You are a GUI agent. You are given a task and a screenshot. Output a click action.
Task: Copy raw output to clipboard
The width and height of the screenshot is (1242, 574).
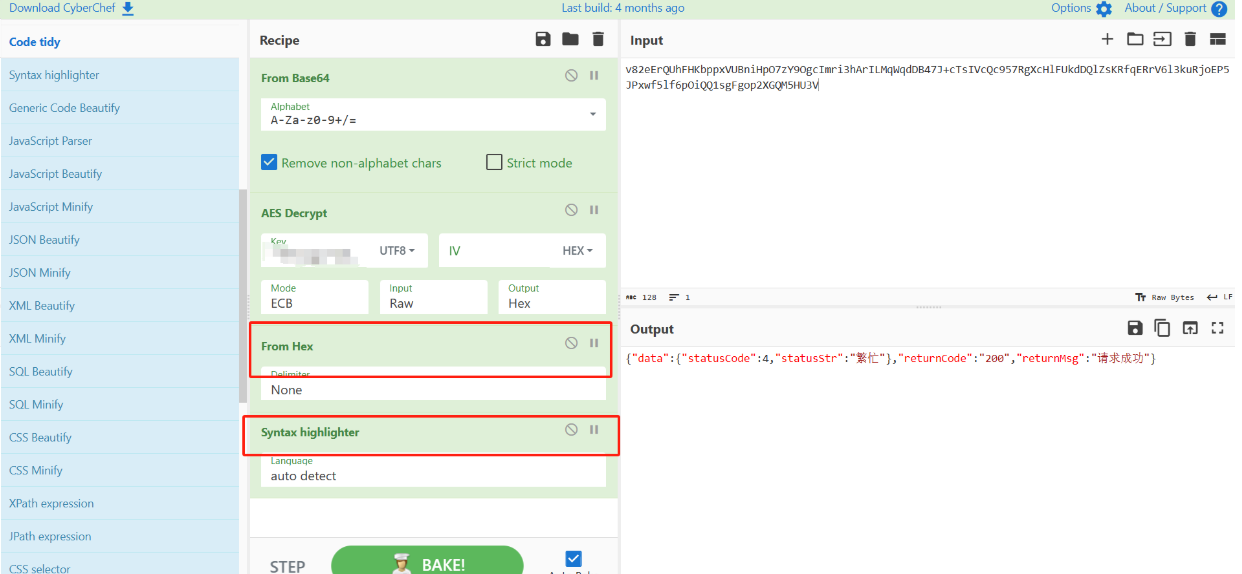(x=1162, y=328)
